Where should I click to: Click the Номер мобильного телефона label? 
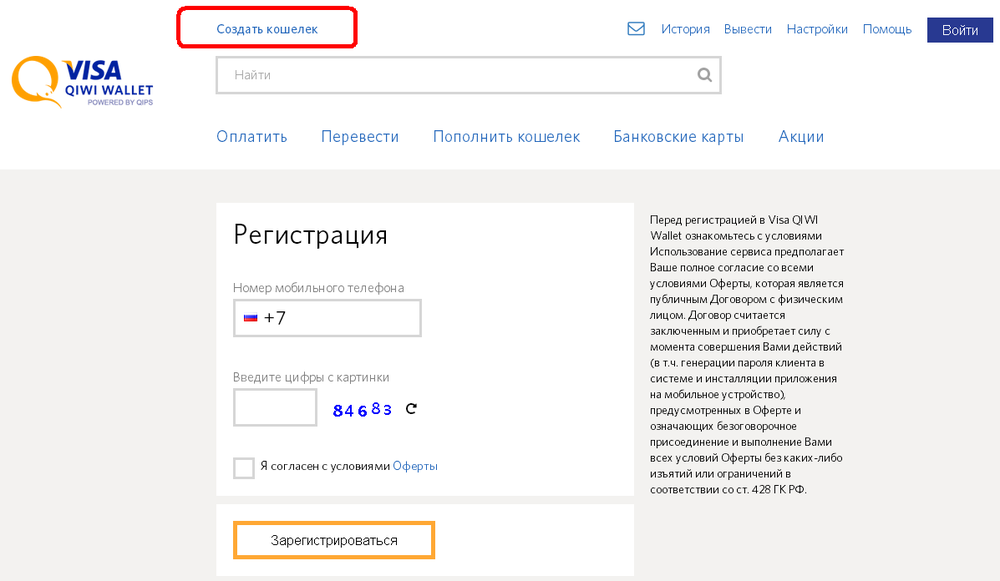(318, 288)
